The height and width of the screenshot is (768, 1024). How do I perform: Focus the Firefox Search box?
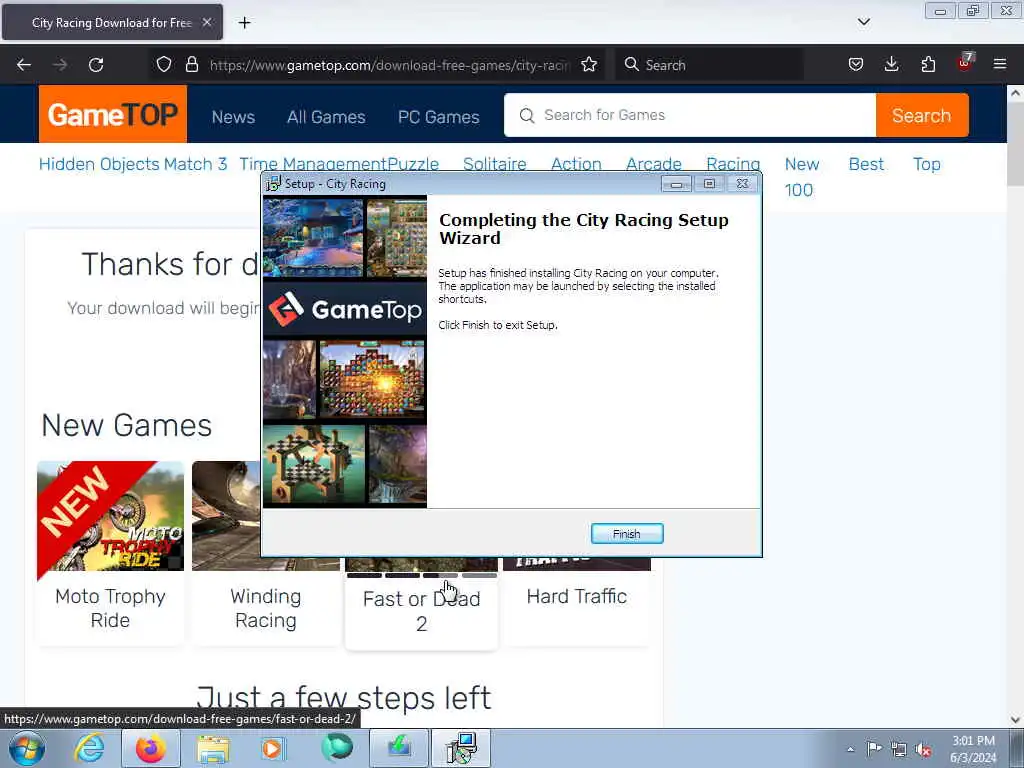pos(710,65)
